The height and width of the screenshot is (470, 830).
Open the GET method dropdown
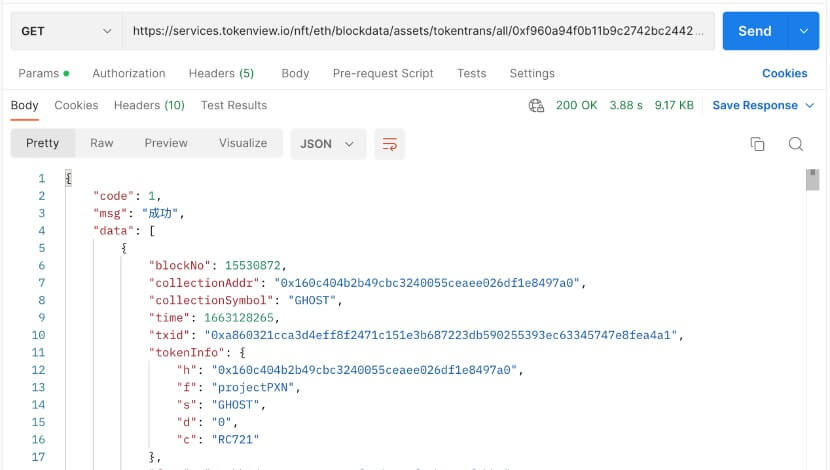point(66,31)
